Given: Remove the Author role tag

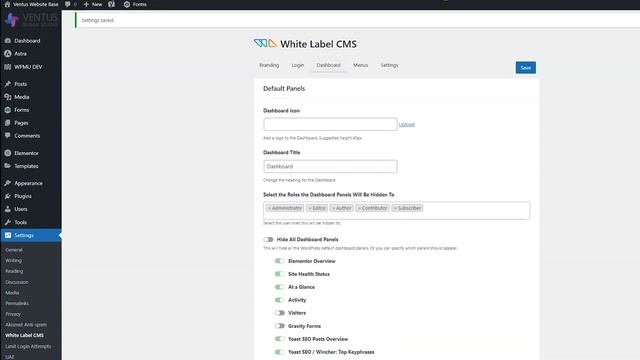Looking at the screenshot, I should click(x=333, y=208).
